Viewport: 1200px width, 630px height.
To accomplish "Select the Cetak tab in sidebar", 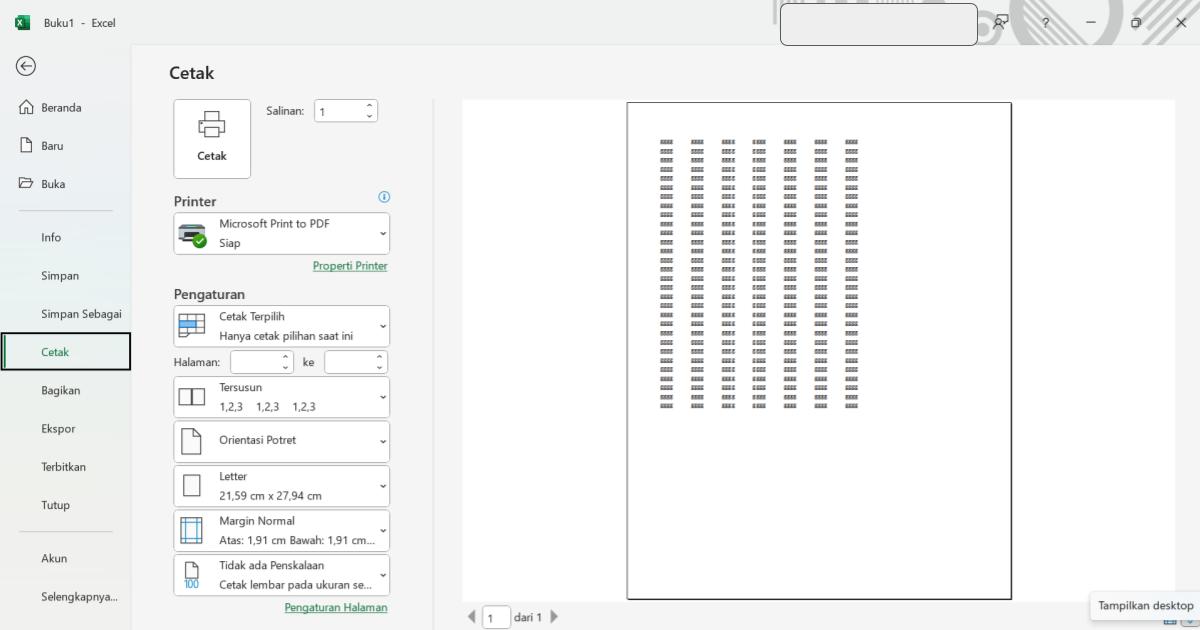I will 65,352.
